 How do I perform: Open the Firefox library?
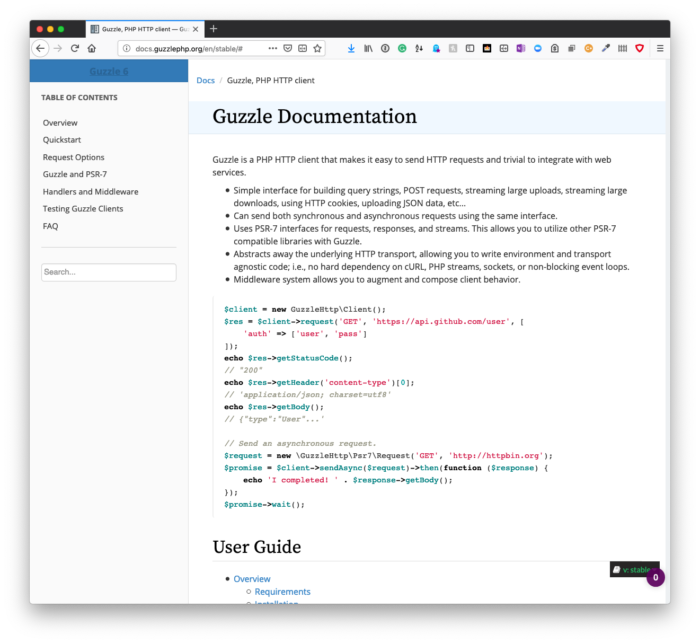368,48
